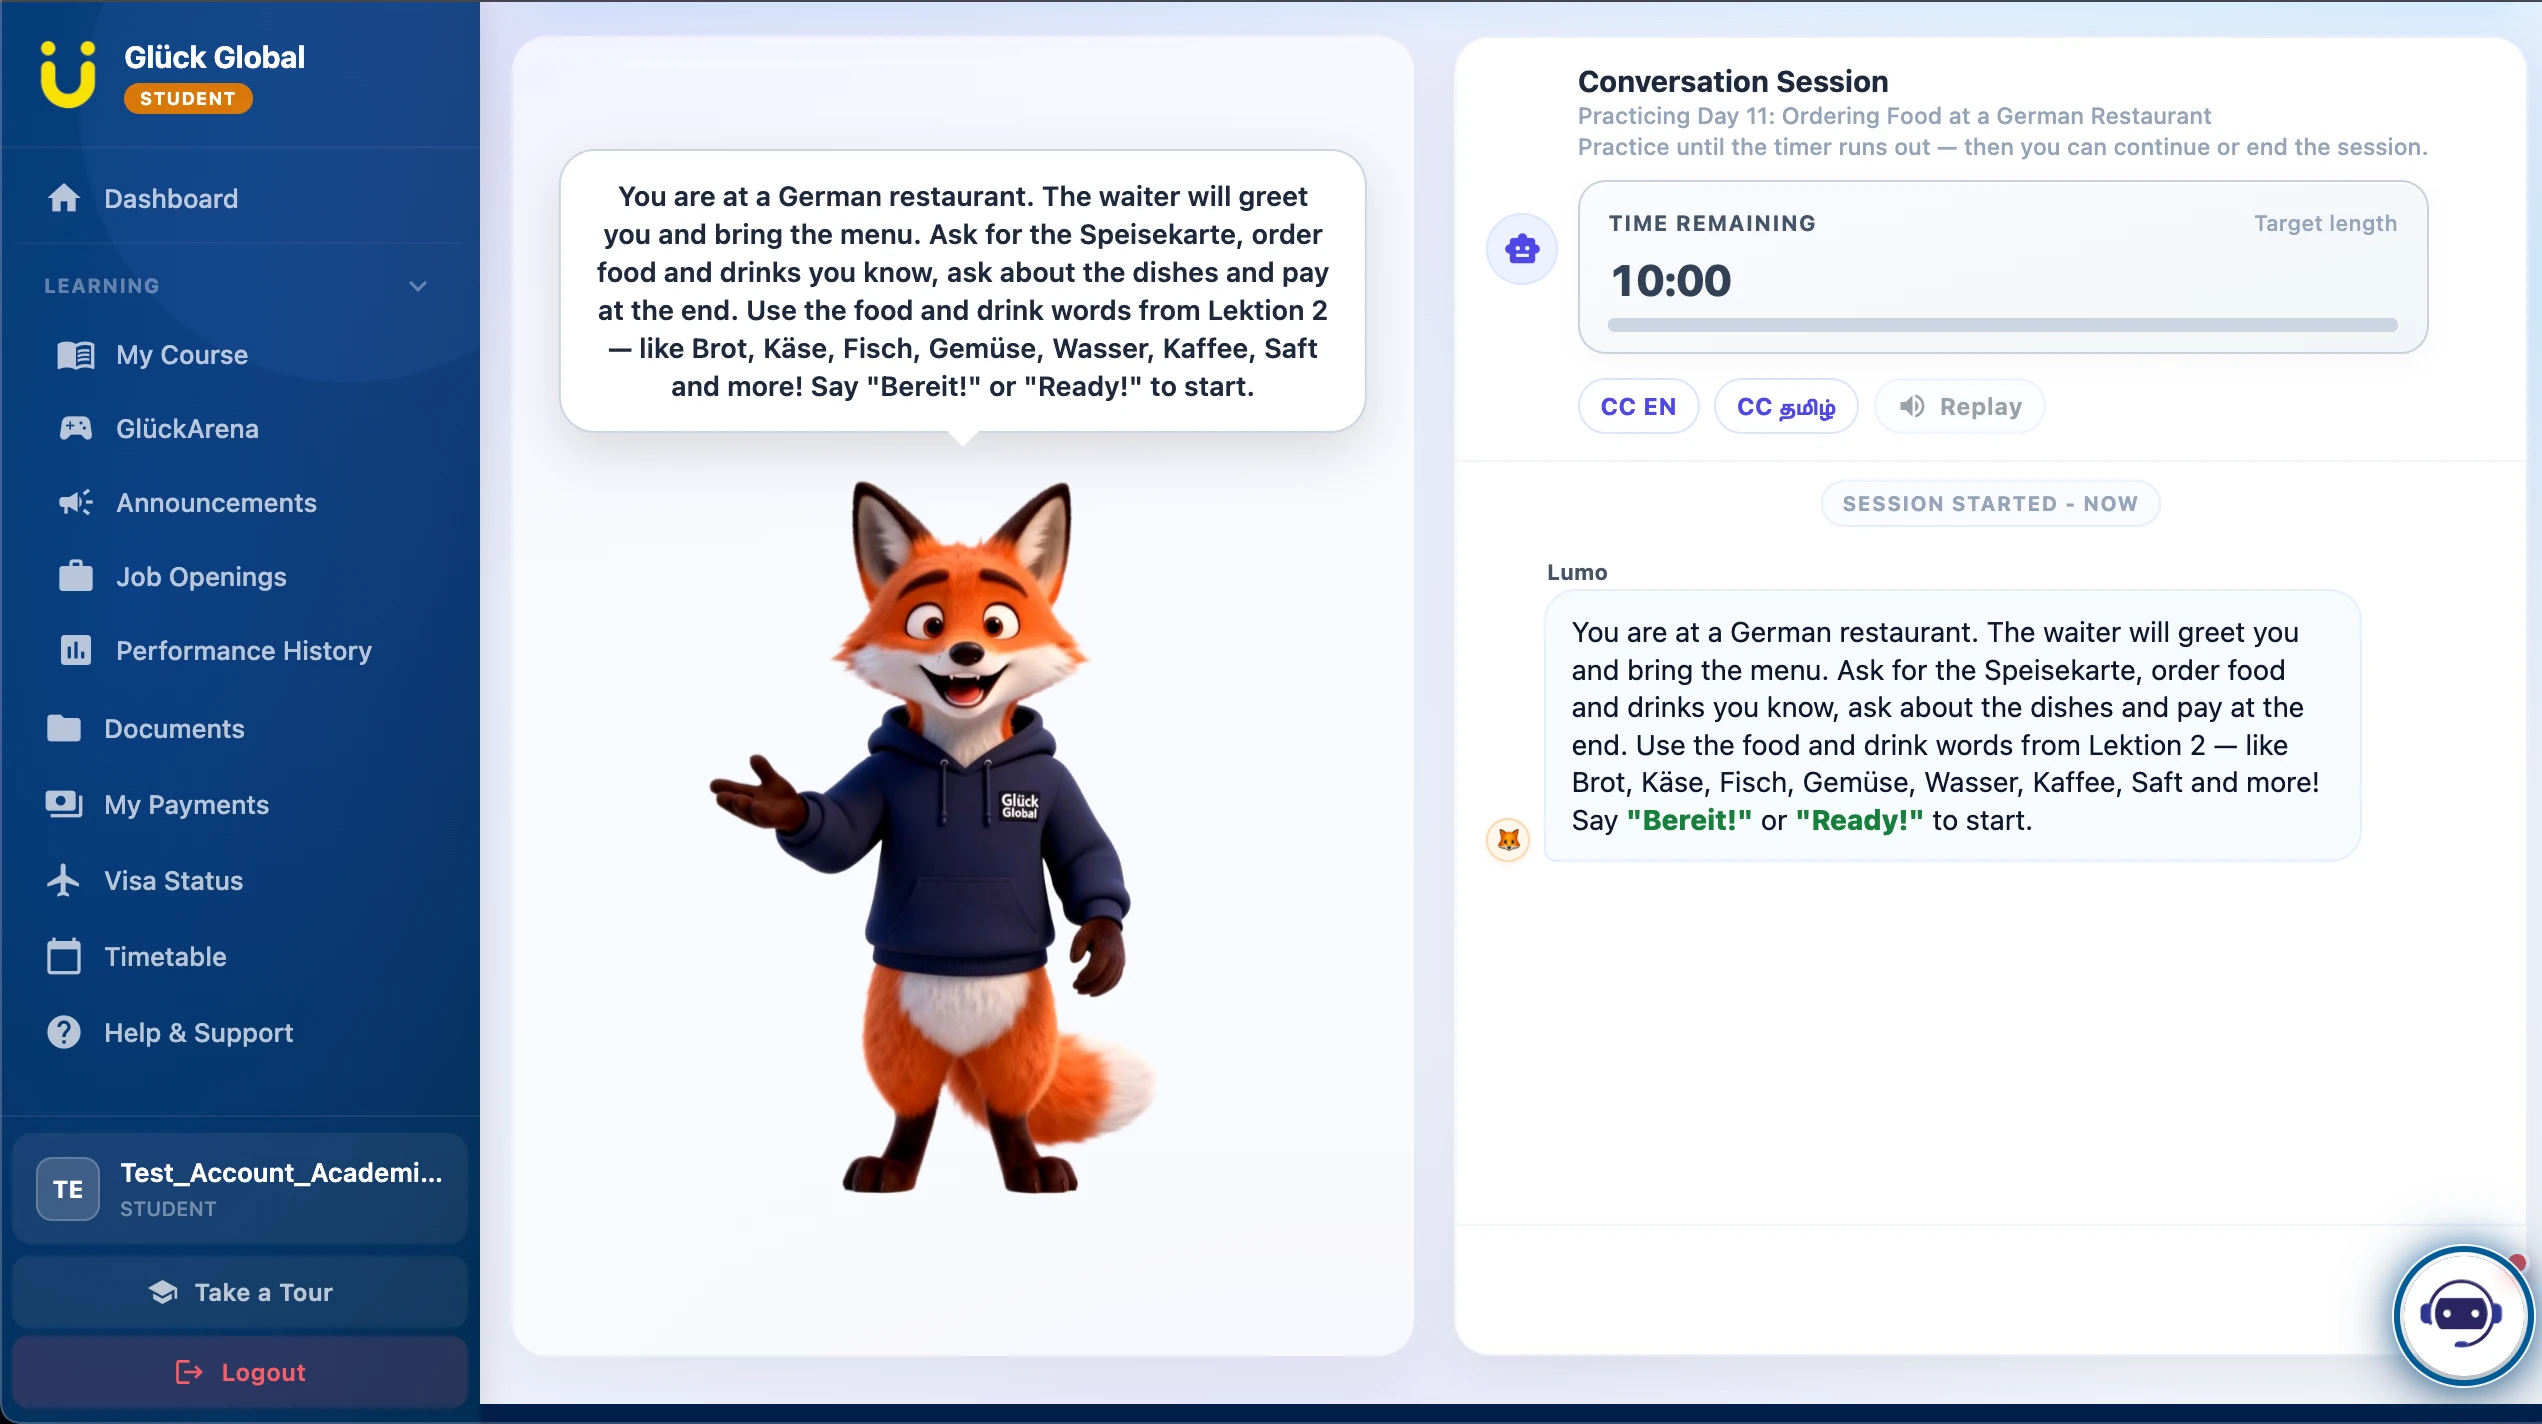Viewport: 2542px width, 1424px height.
Task: Click the open book icon for My Course
Action: (x=76, y=355)
